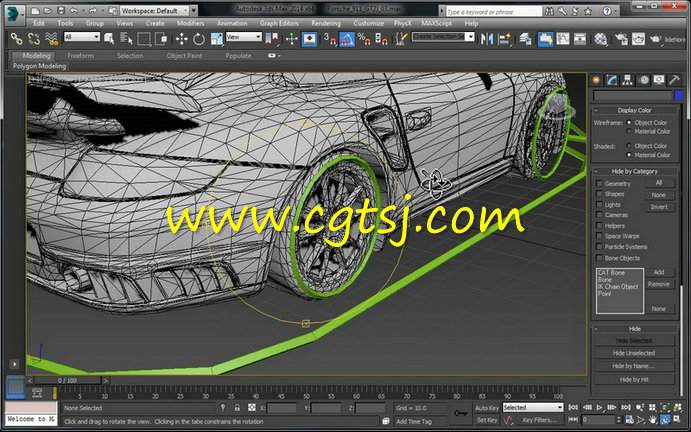The height and width of the screenshot is (432, 691).
Task: Enable Cameras hide checkbox
Action: click(599, 215)
